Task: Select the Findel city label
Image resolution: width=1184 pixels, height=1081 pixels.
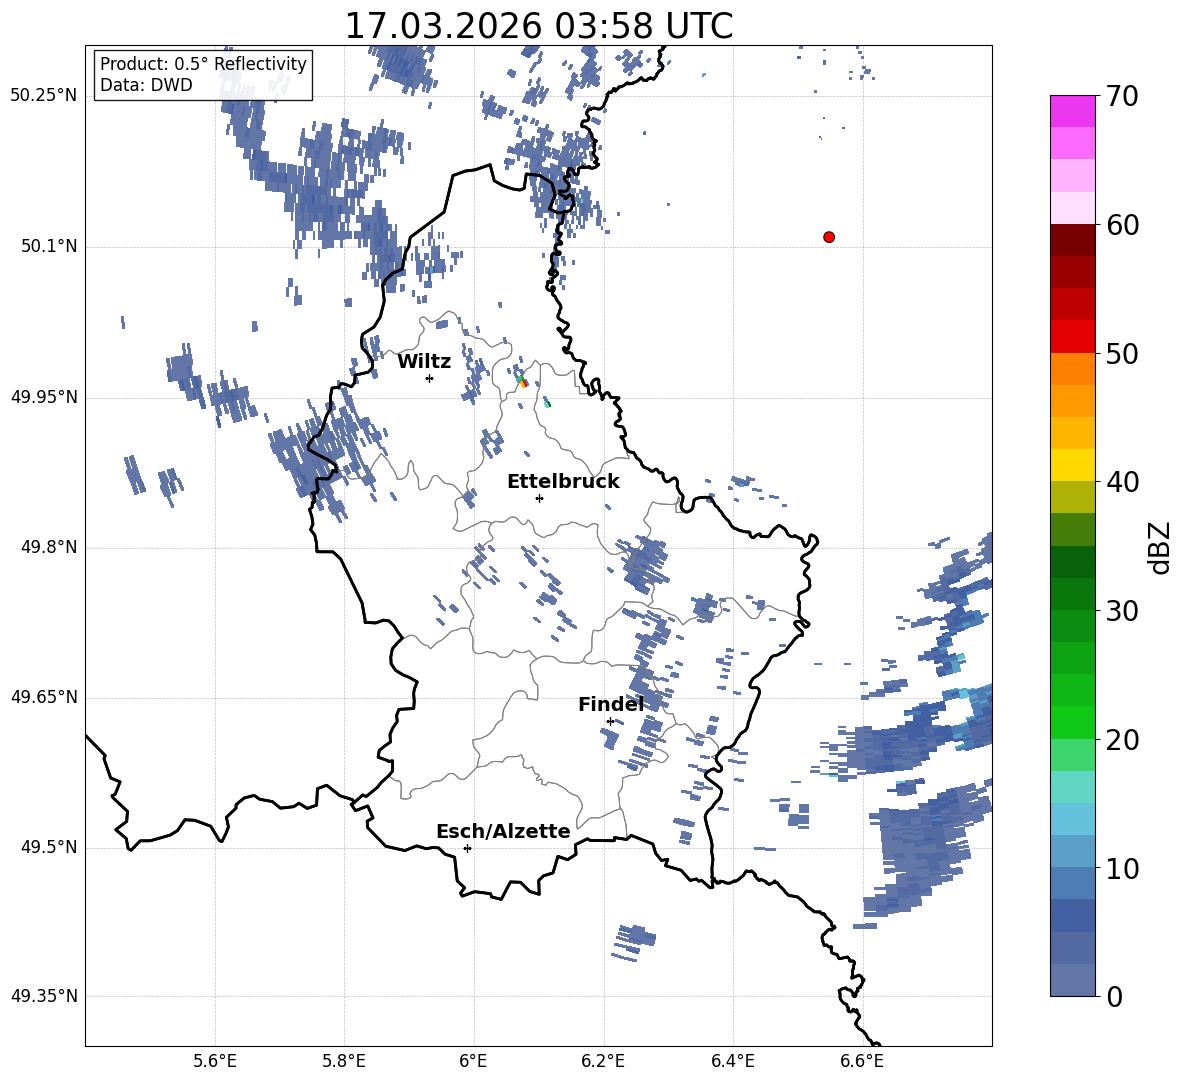Action: [611, 704]
